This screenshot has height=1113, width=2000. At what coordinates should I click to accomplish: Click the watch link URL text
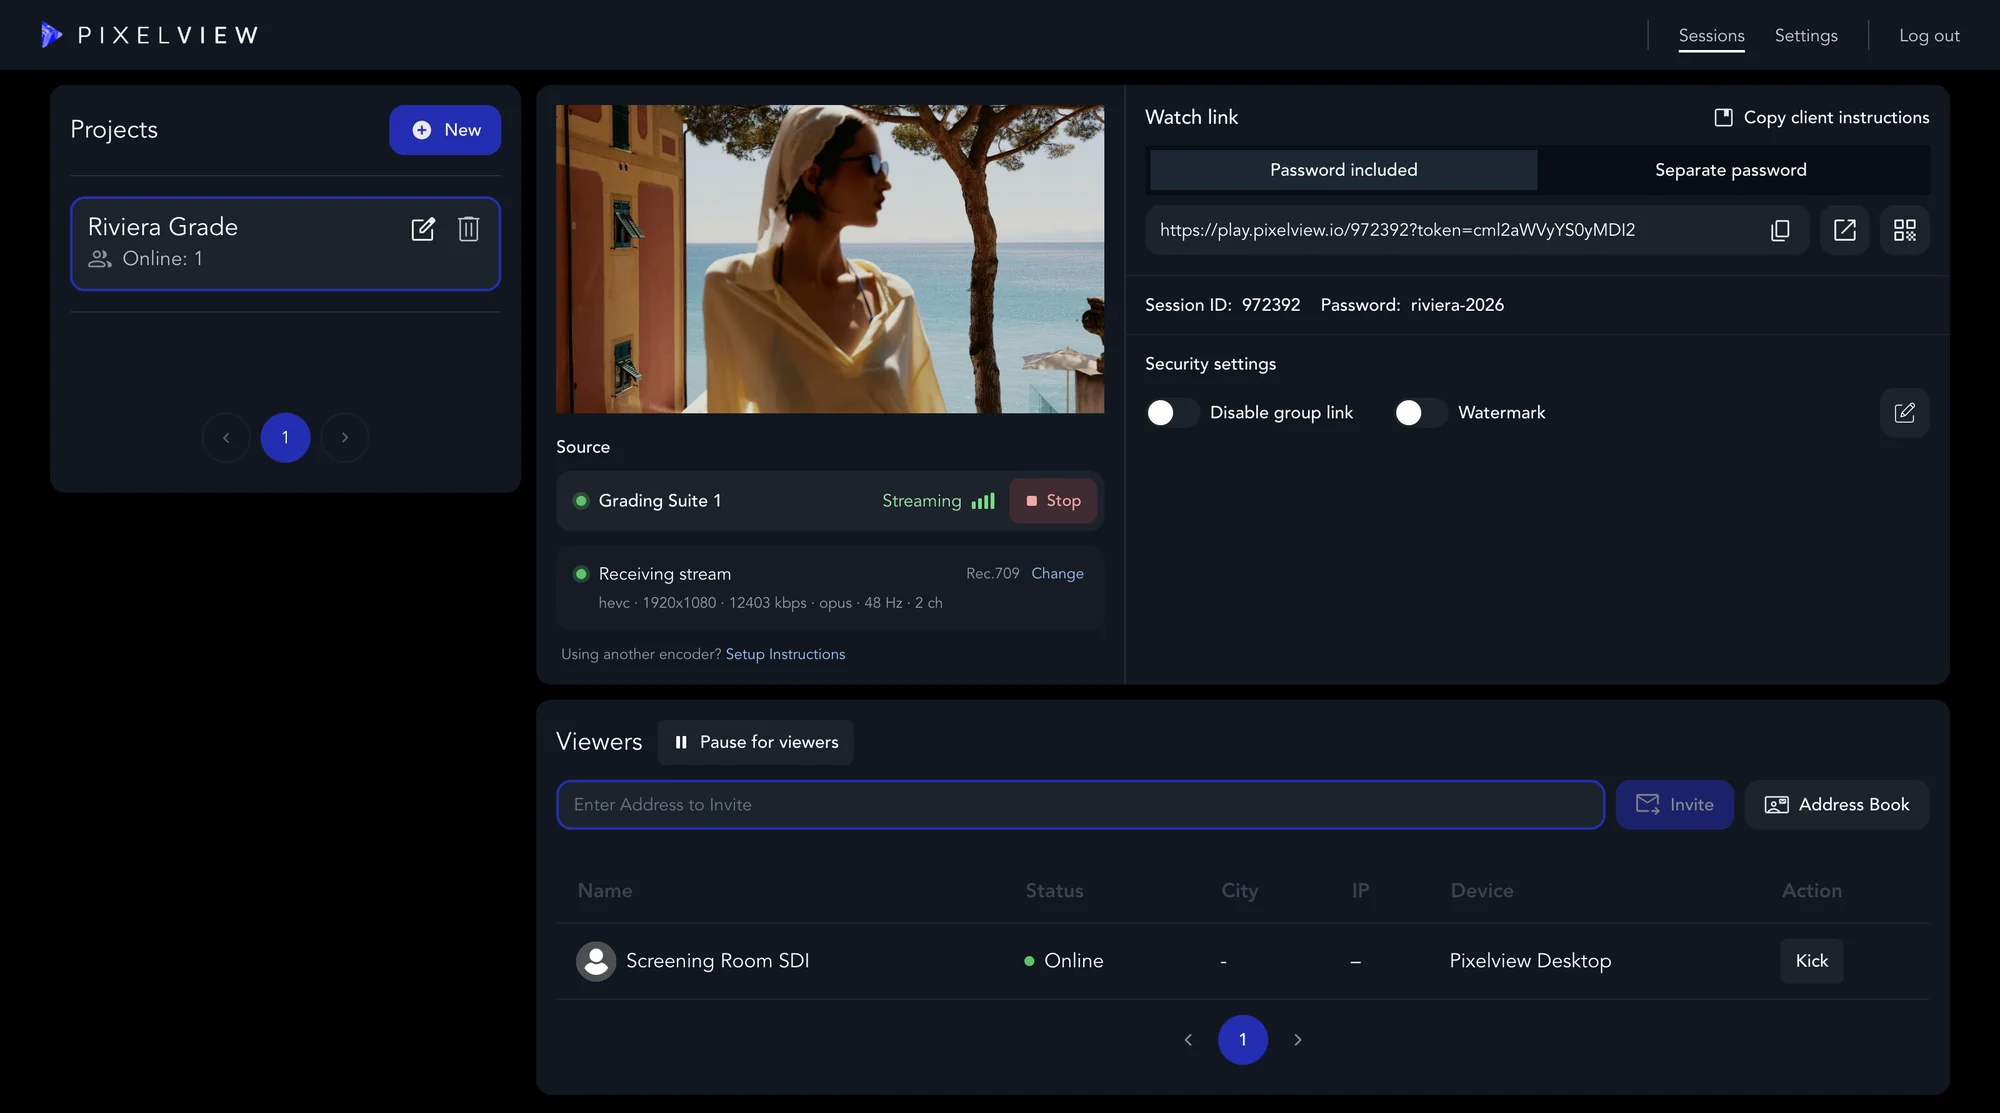click(1397, 230)
